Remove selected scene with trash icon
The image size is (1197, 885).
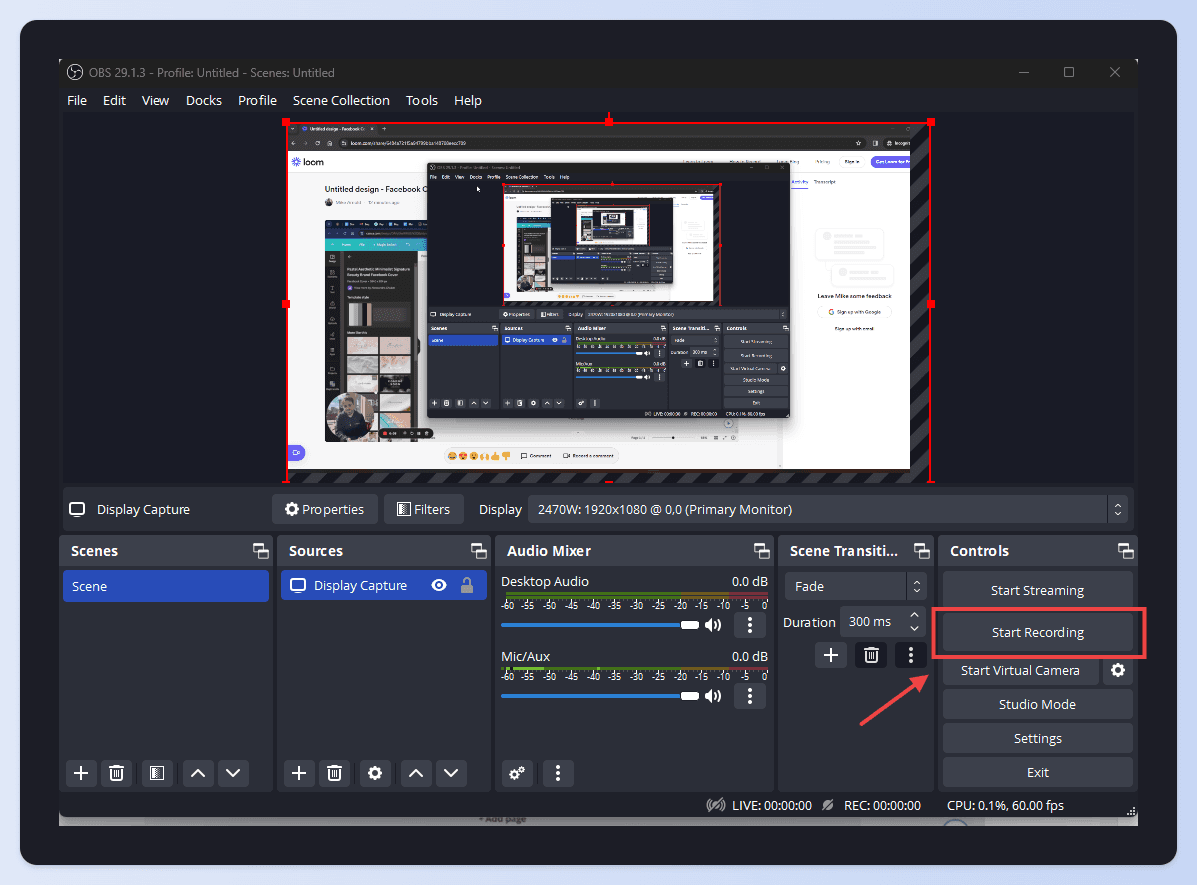[x=116, y=773]
